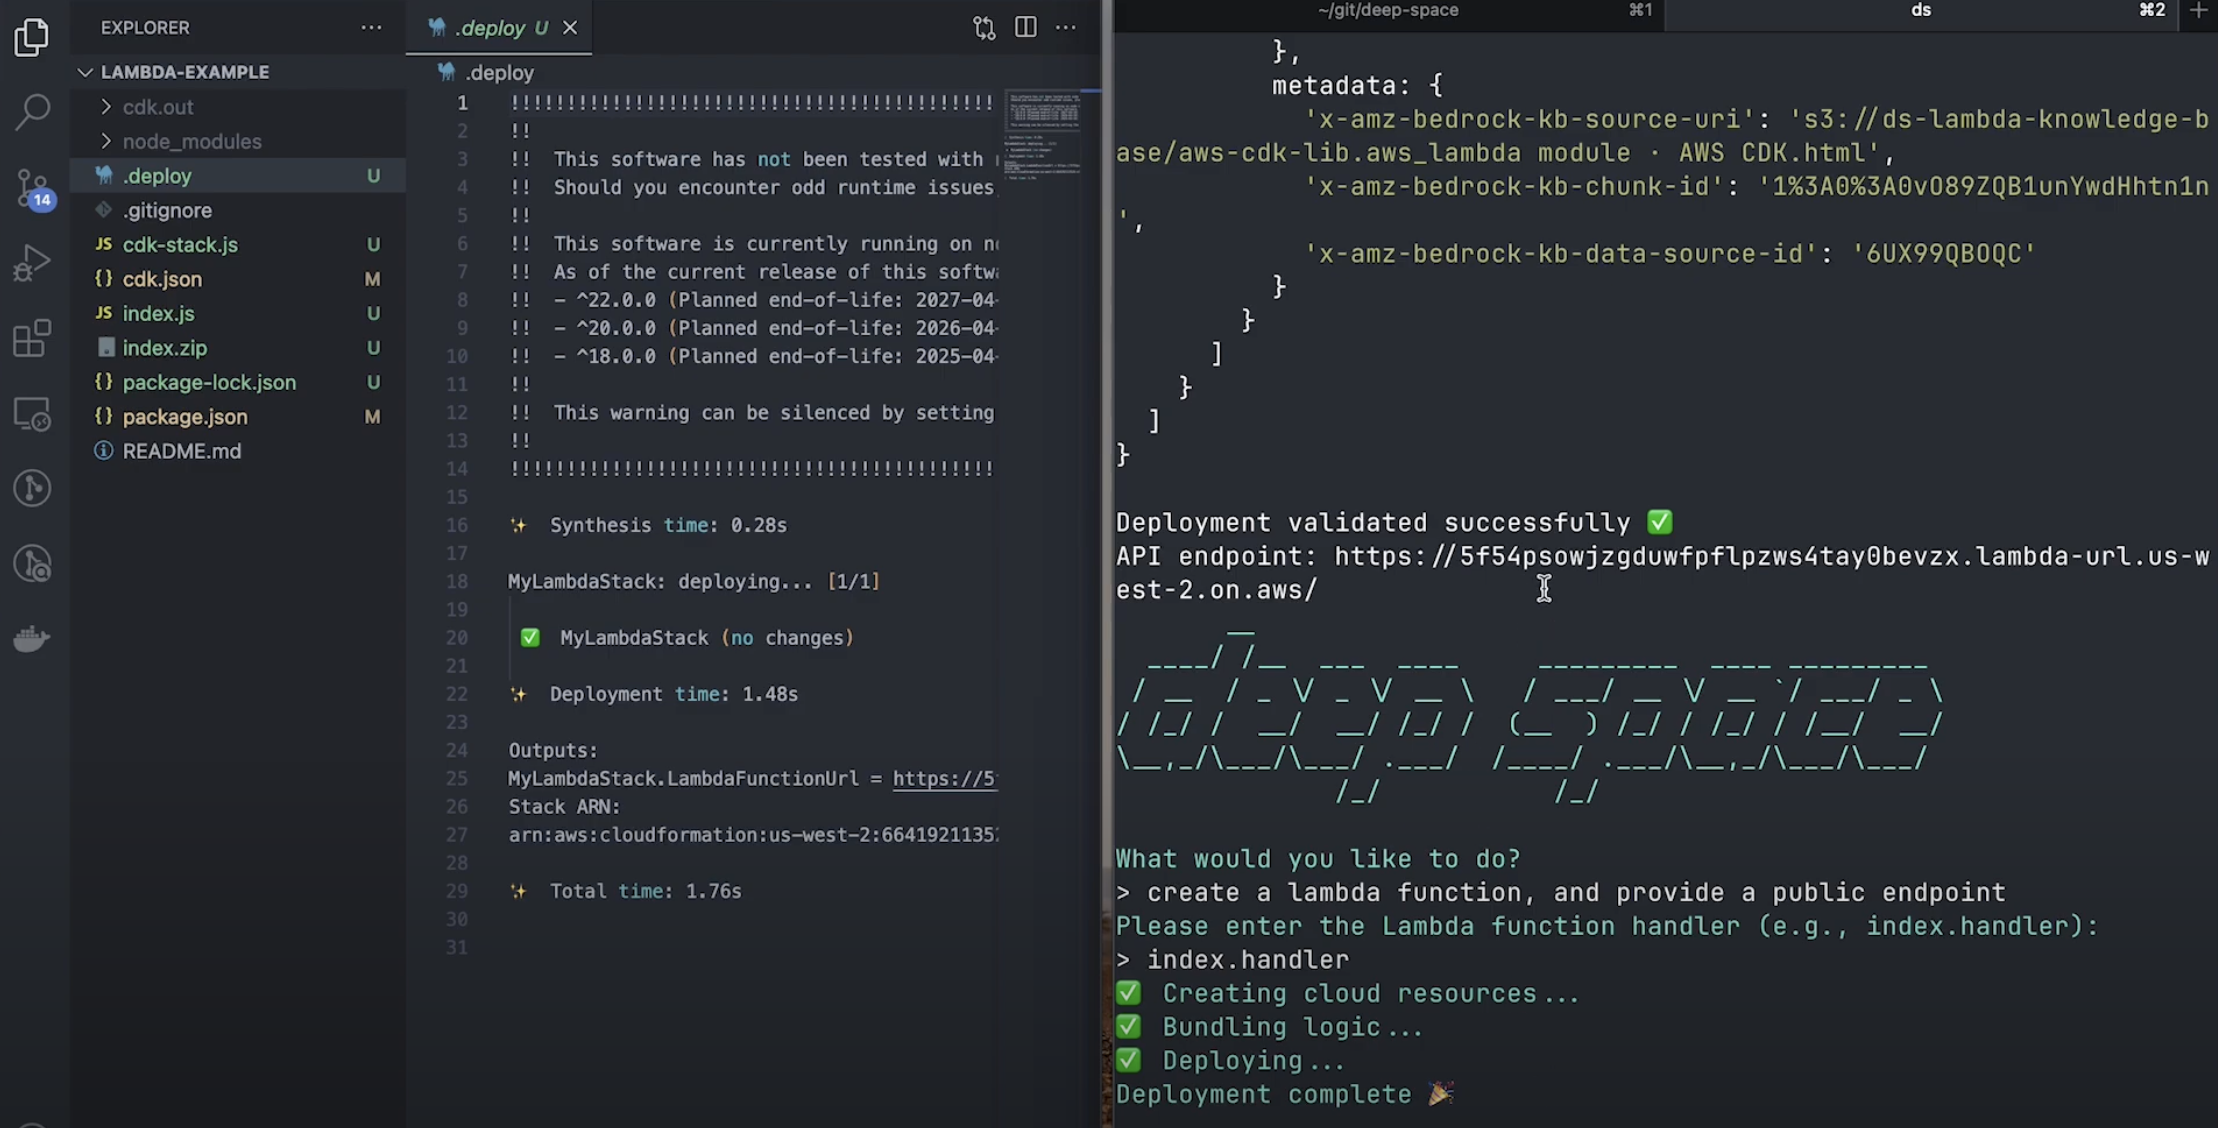The width and height of the screenshot is (2218, 1128).
Task: Click the Explorer more actions ellipsis
Action: coord(371,28)
